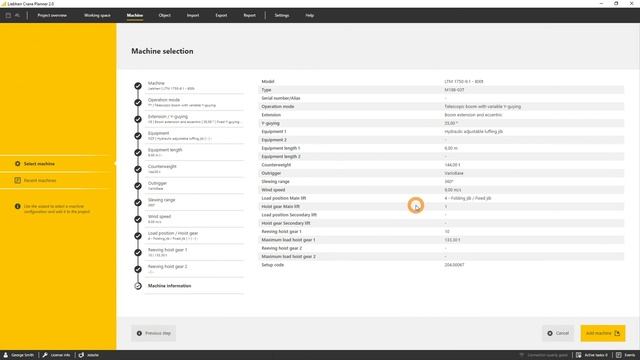Click the Machine step check icon
The height and width of the screenshot is (360, 640).
[x=138, y=86]
